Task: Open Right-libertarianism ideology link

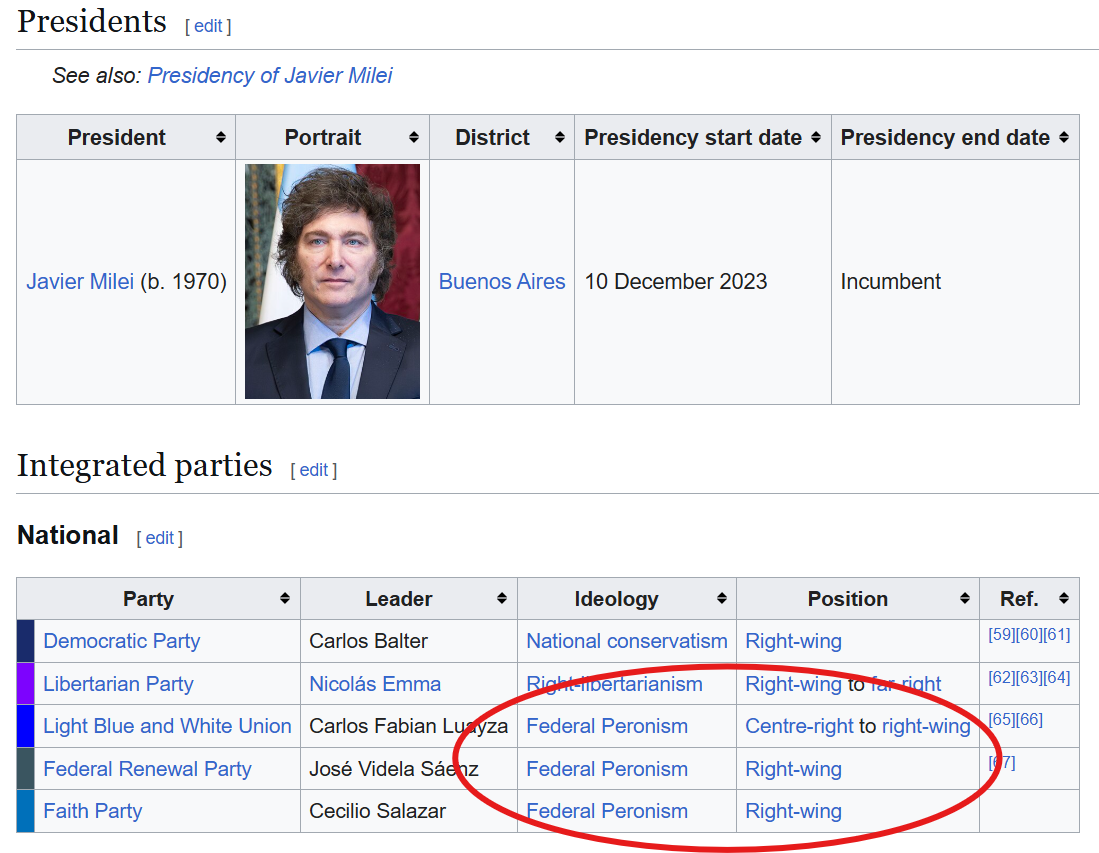Action: pyautogui.click(x=614, y=683)
